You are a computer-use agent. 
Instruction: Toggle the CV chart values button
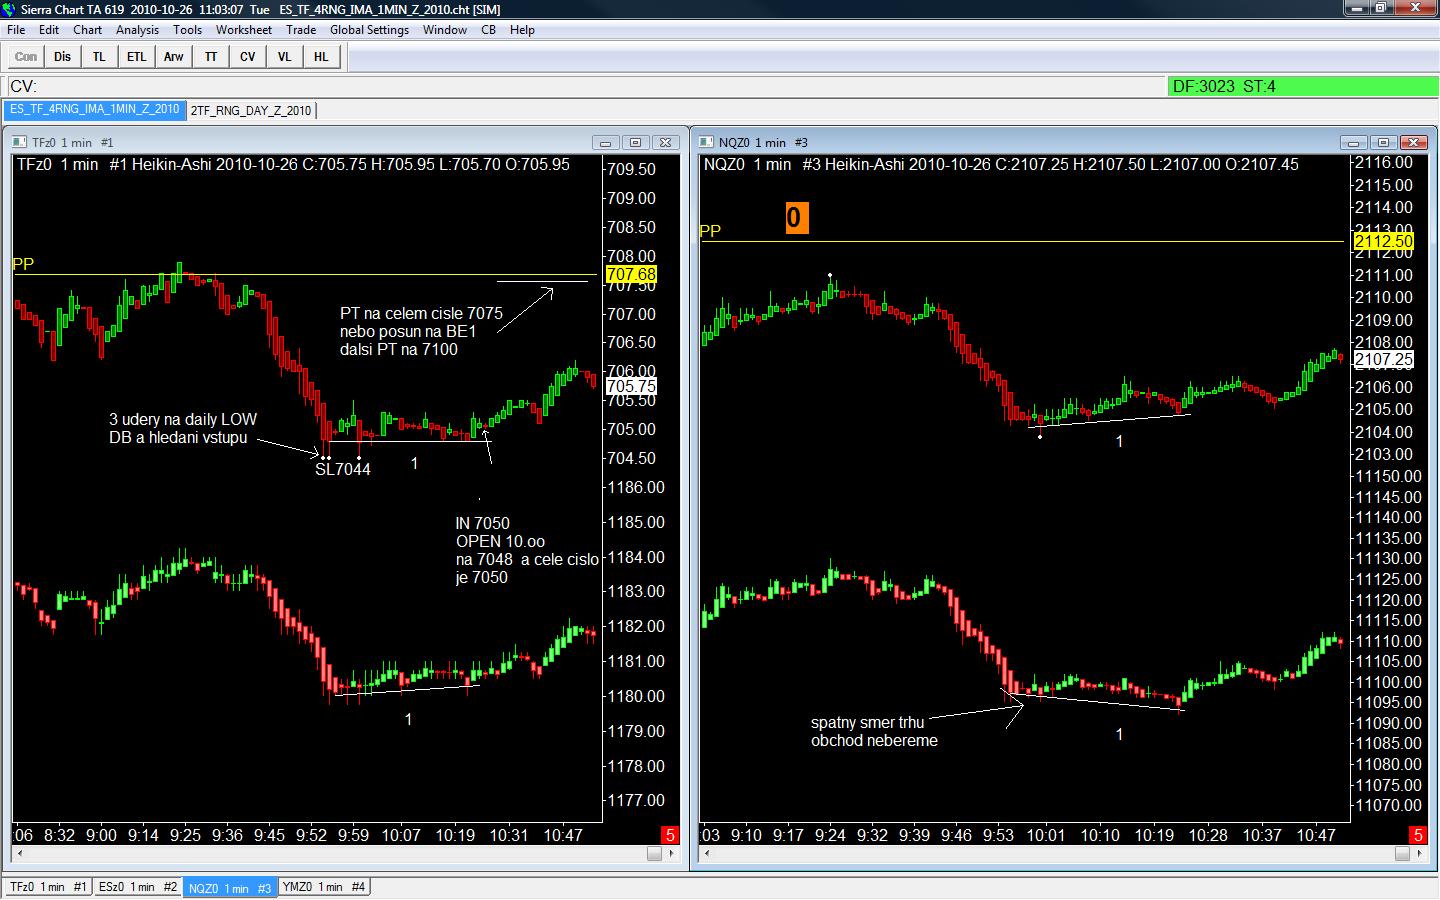point(247,57)
